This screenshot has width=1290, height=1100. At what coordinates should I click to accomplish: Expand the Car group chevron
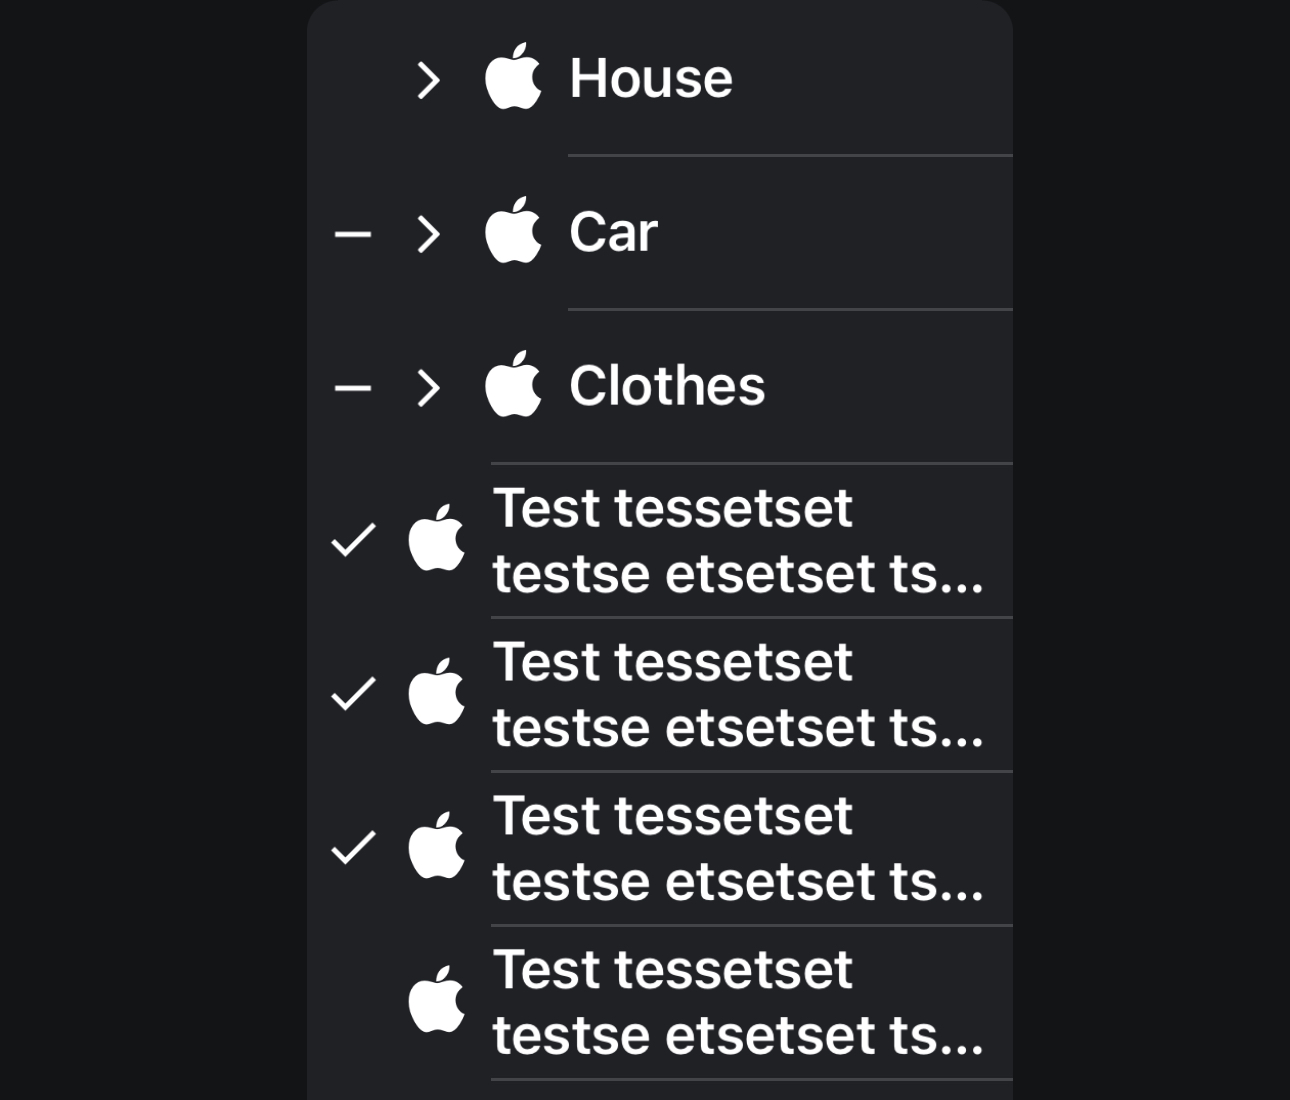[428, 234]
